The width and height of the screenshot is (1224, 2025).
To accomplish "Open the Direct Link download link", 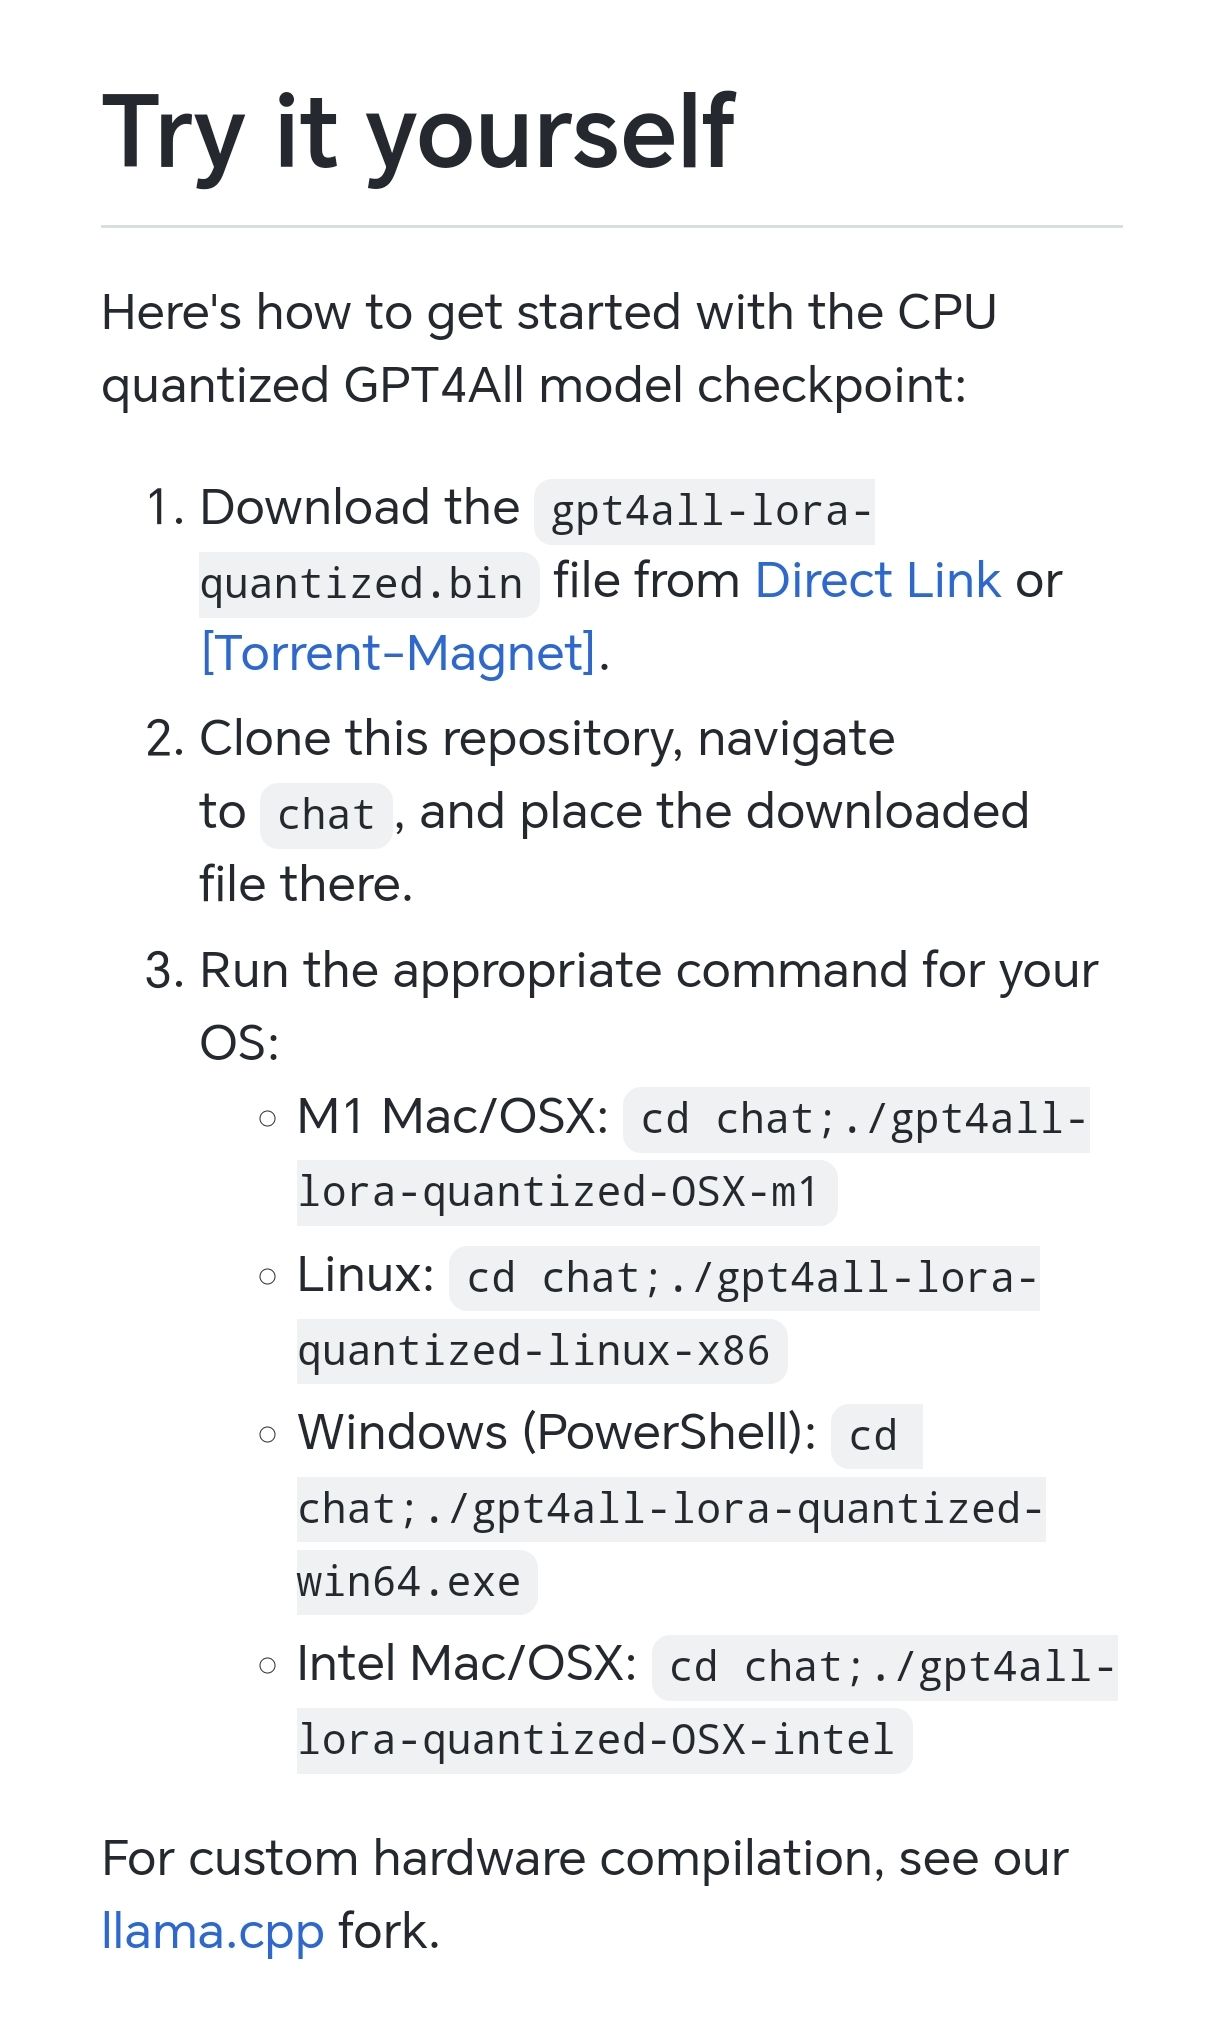I will [x=877, y=581].
